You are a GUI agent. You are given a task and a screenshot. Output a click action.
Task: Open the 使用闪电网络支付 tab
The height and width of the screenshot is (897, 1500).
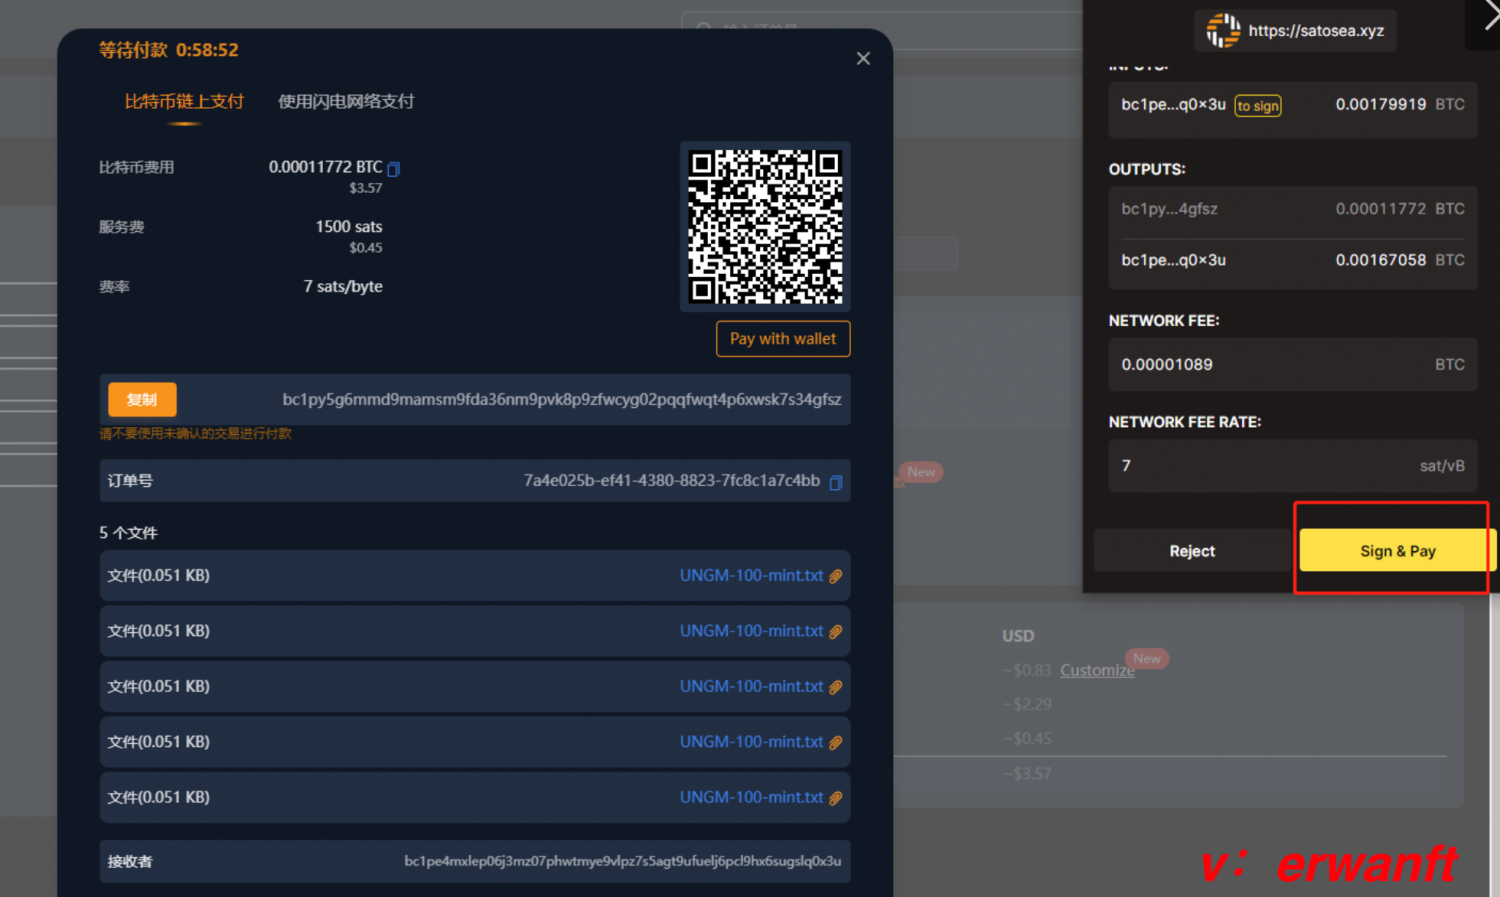[x=346, y=101]
